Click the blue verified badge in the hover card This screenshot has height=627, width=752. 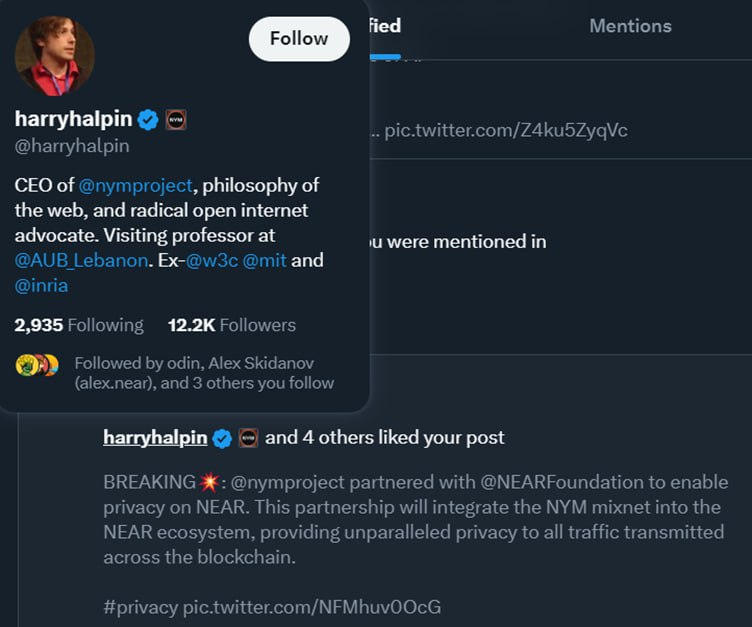(148, 120)
